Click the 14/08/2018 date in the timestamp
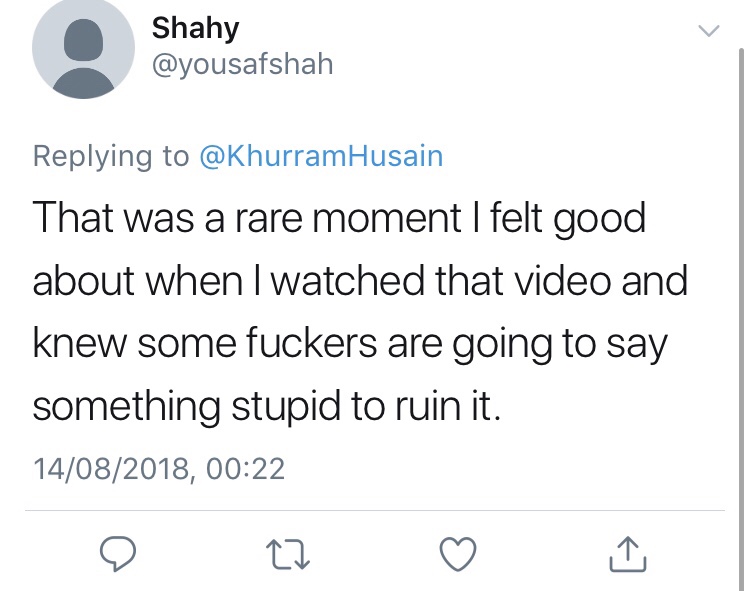This screenshot has width=750, height=591. point(111,468)
